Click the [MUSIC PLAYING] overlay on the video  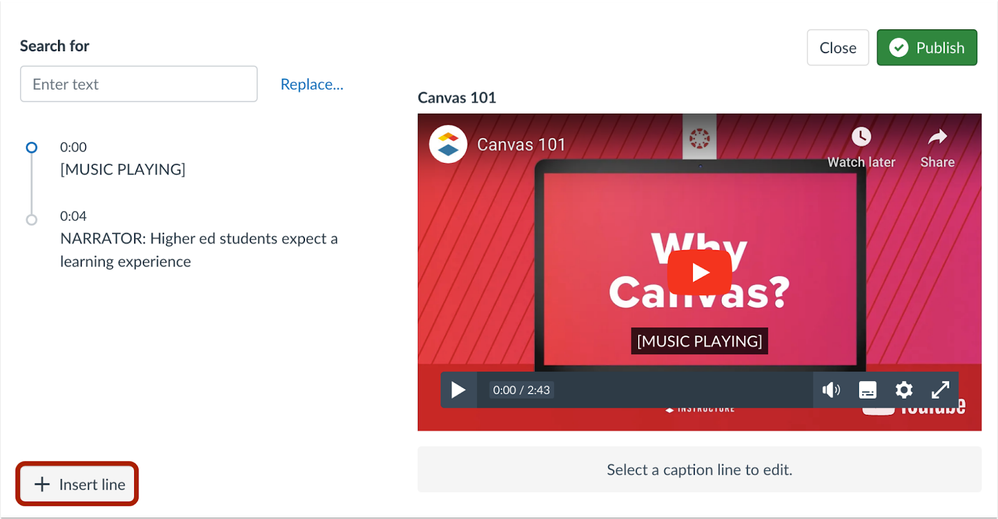699,341
